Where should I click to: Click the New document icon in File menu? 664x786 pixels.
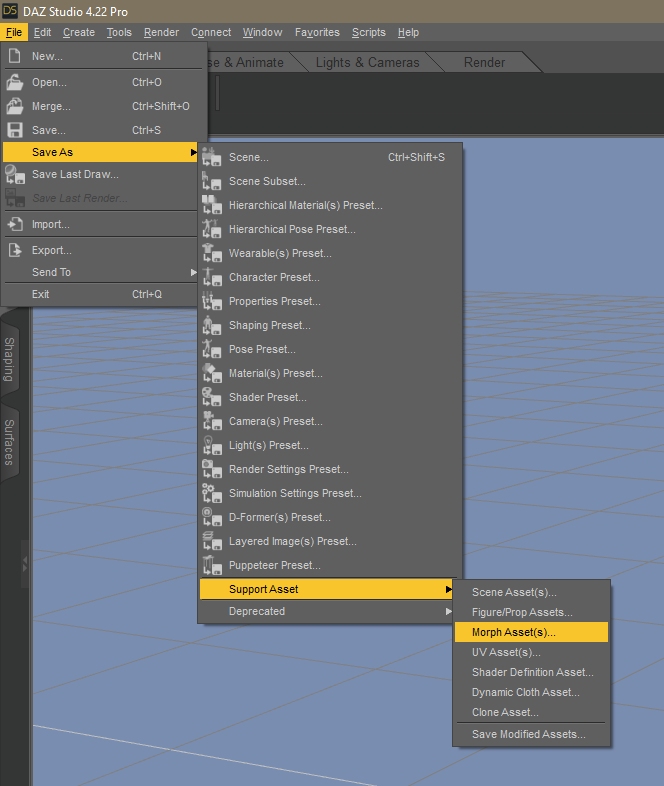pos(15,56)
